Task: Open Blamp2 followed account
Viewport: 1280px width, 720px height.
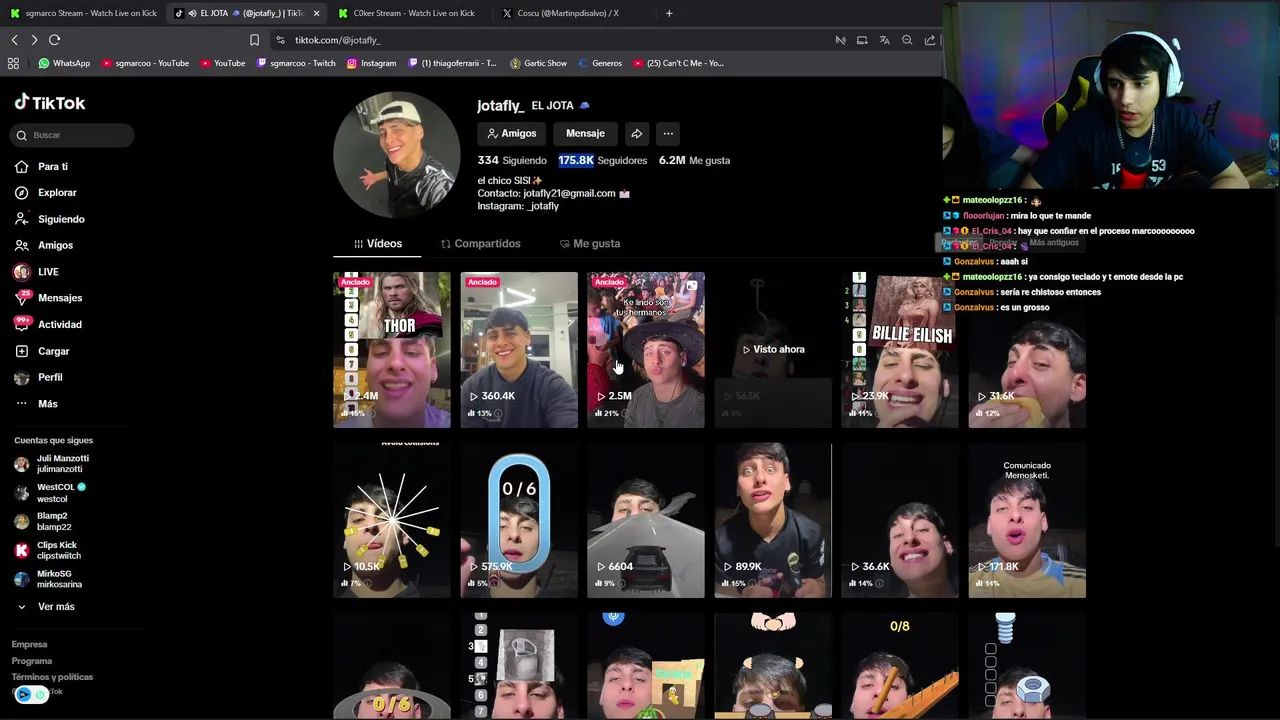Action: pos(43,521)
